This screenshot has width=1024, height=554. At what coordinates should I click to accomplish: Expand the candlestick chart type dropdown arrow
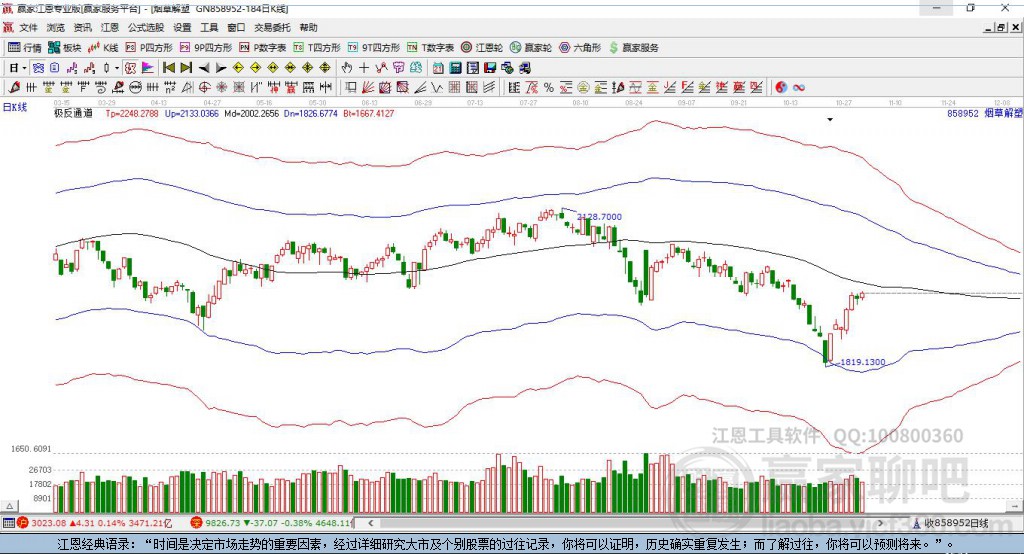(117, 68)
